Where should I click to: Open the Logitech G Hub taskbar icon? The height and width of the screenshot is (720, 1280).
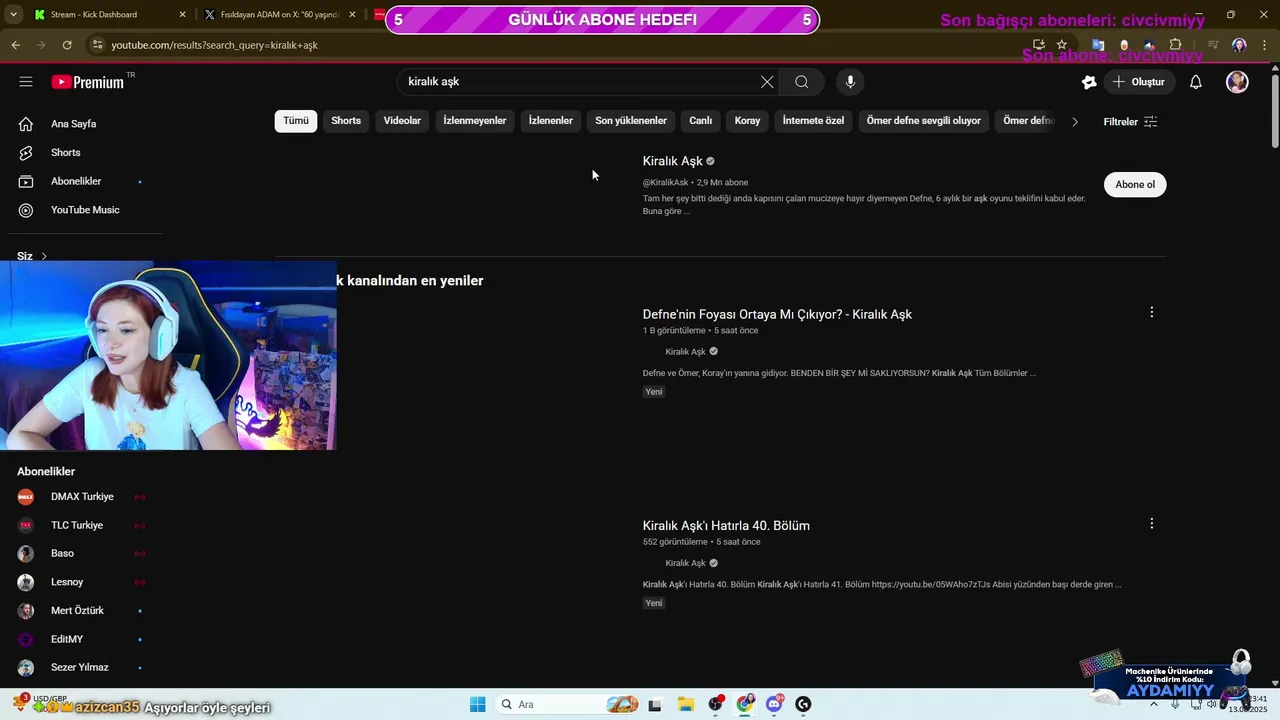[x=803, y=704]
